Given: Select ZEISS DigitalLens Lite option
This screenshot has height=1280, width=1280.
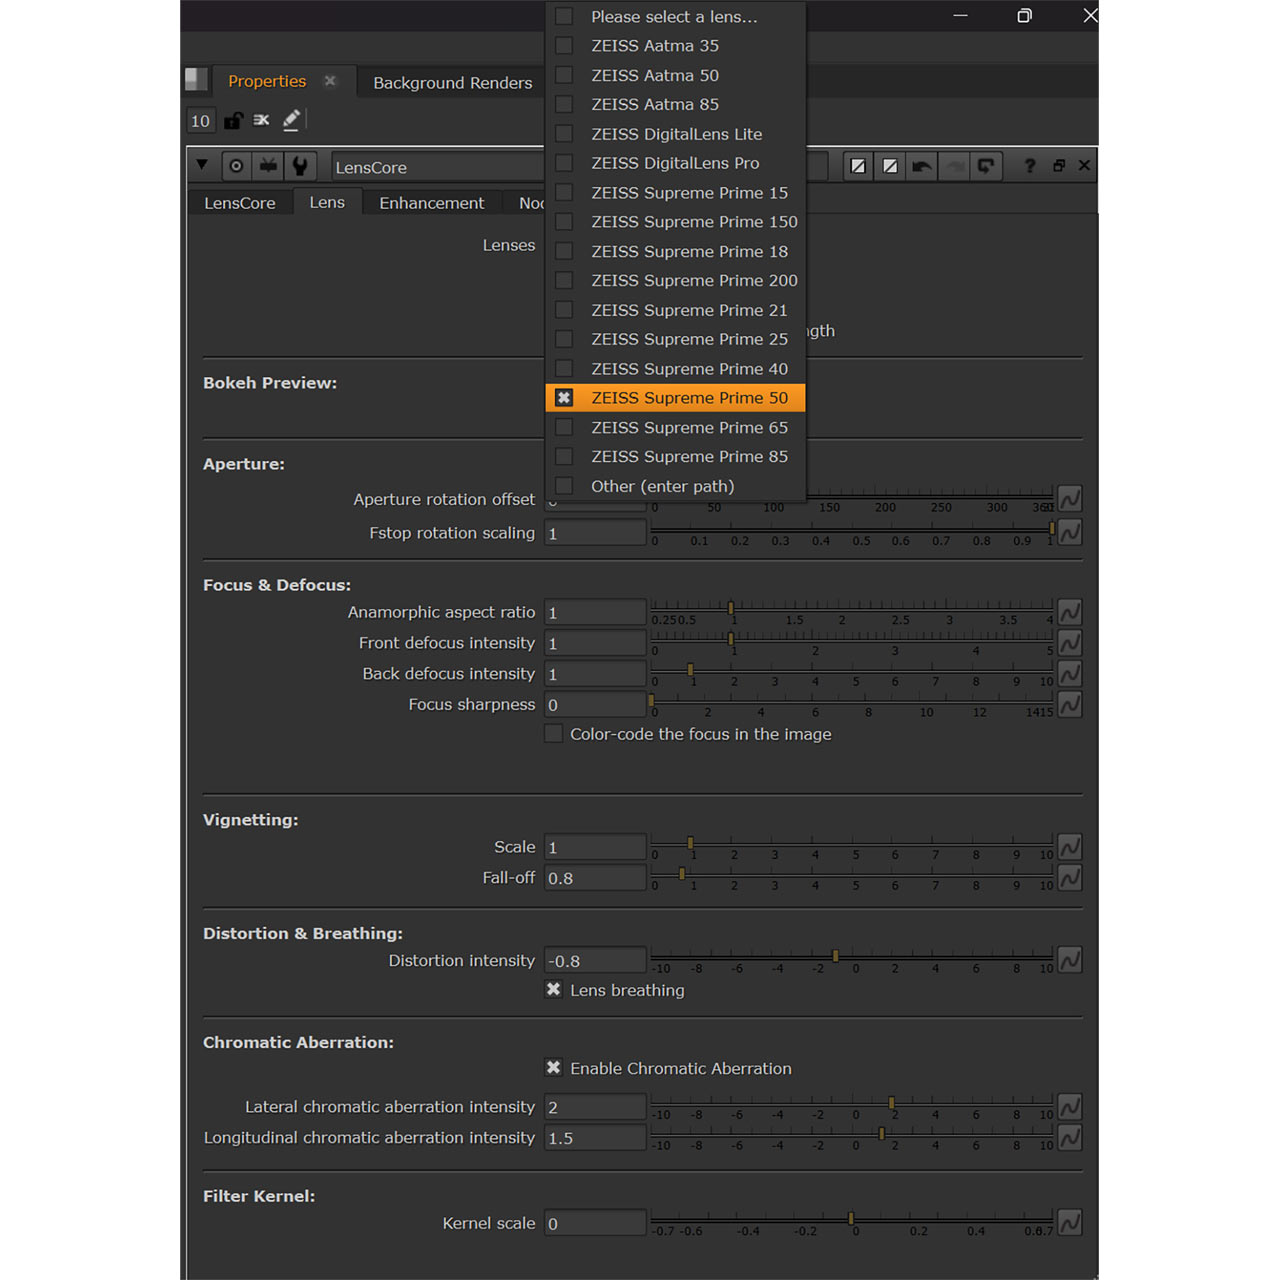Looking at the screenshot, I should click(675, 134).
